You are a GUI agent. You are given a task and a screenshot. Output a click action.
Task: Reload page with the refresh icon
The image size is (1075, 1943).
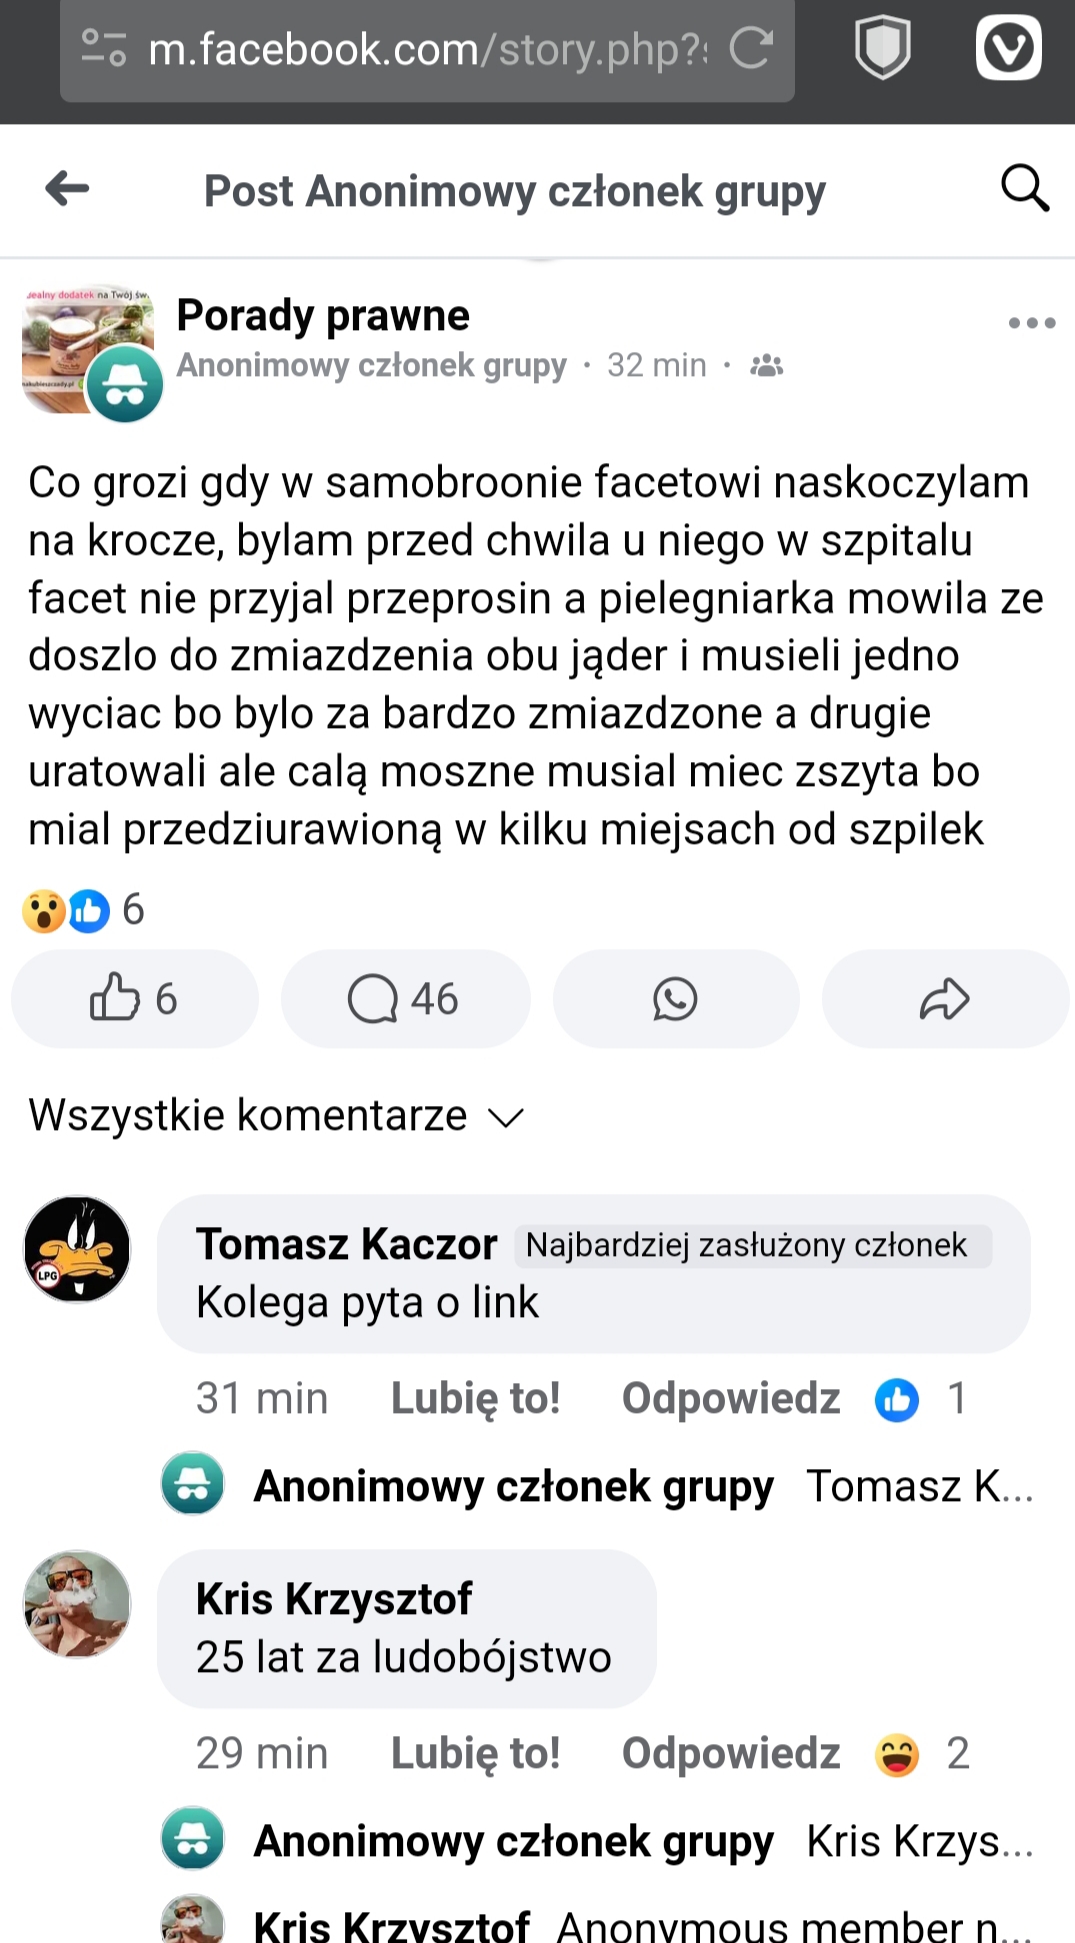pos(751,48)
